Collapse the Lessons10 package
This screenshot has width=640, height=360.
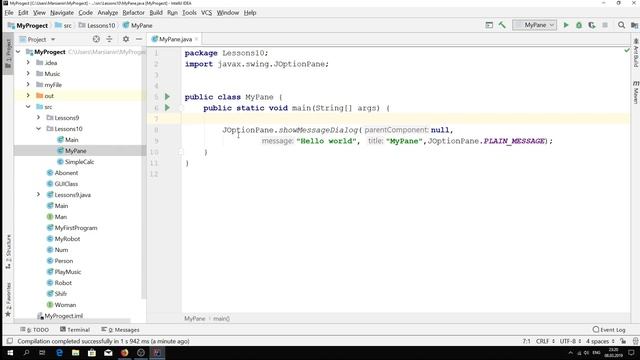[x=39, y=129]
